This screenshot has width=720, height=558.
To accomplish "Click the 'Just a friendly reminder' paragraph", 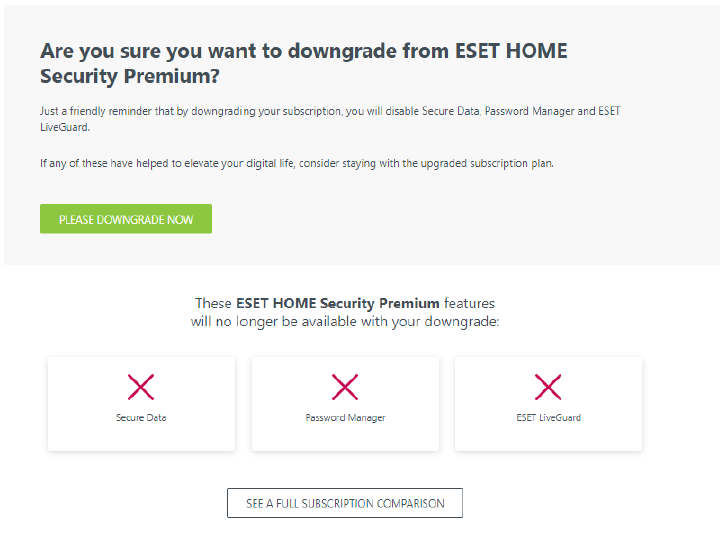I will tap(200, 111).
